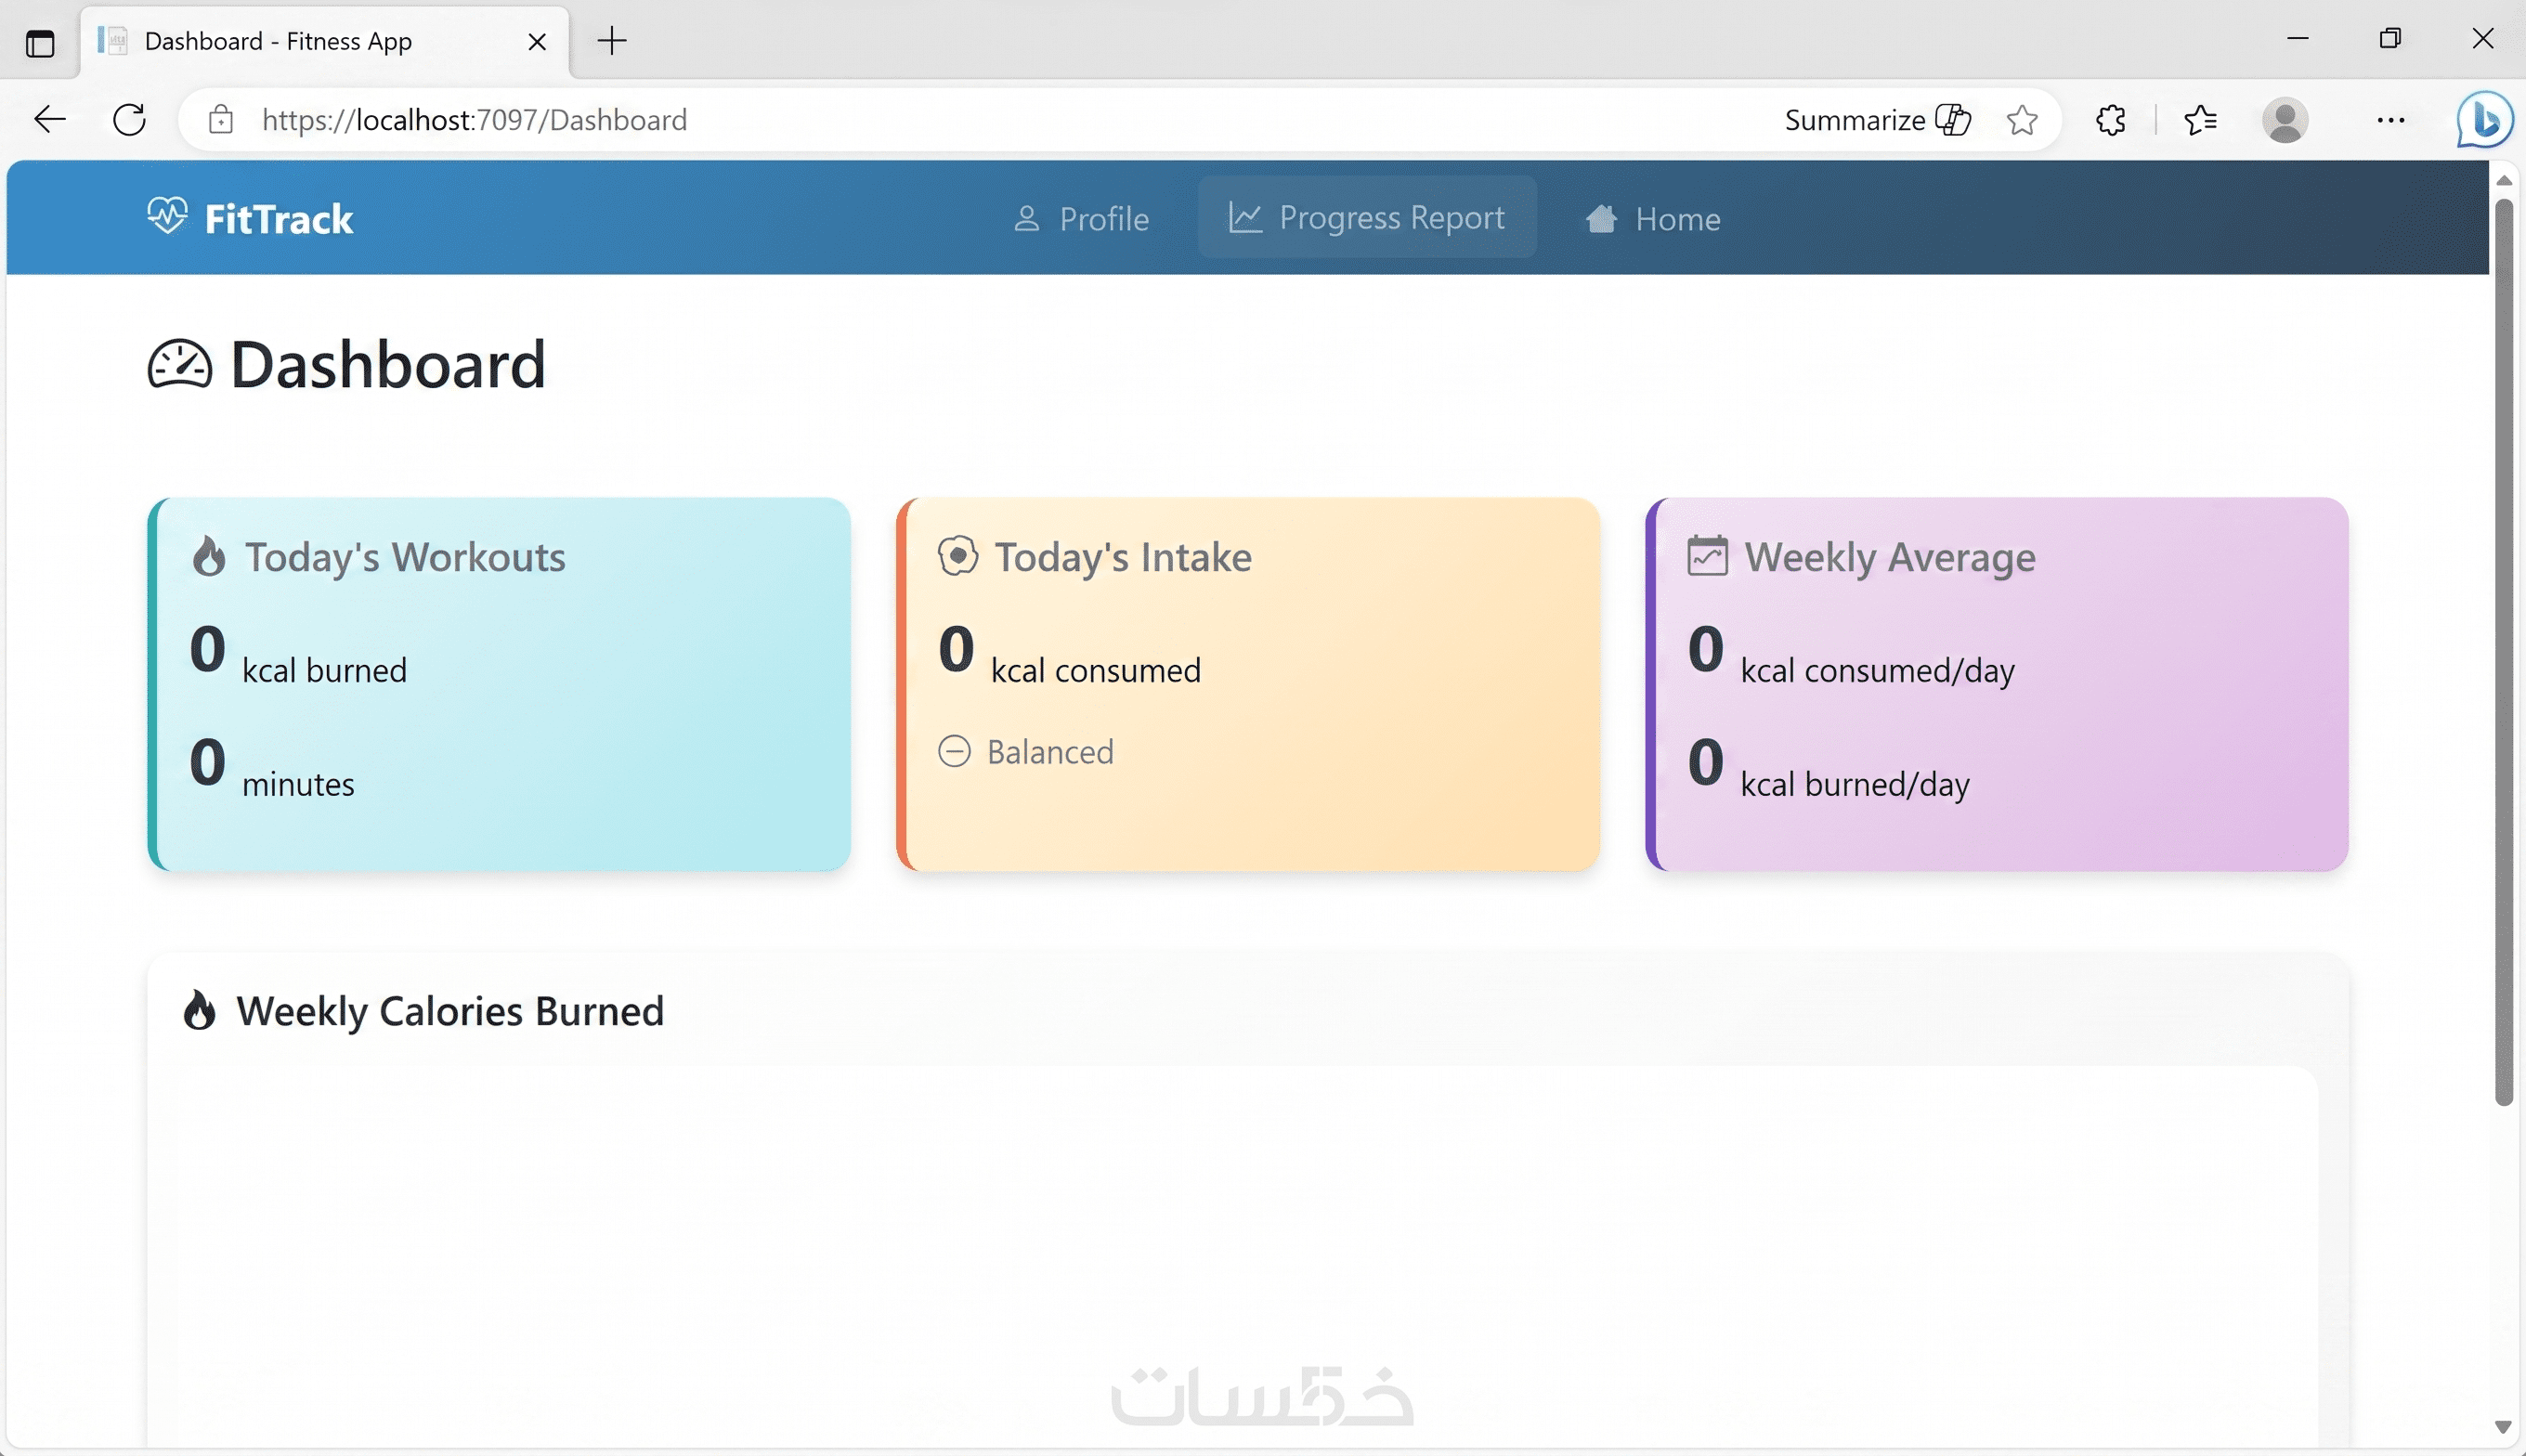Open the Progress Report nav item

pos(1366,217)
